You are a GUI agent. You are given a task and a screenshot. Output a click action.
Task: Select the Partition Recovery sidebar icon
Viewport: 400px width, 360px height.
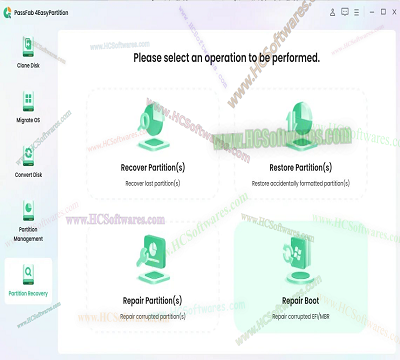[x=28, y=274]
